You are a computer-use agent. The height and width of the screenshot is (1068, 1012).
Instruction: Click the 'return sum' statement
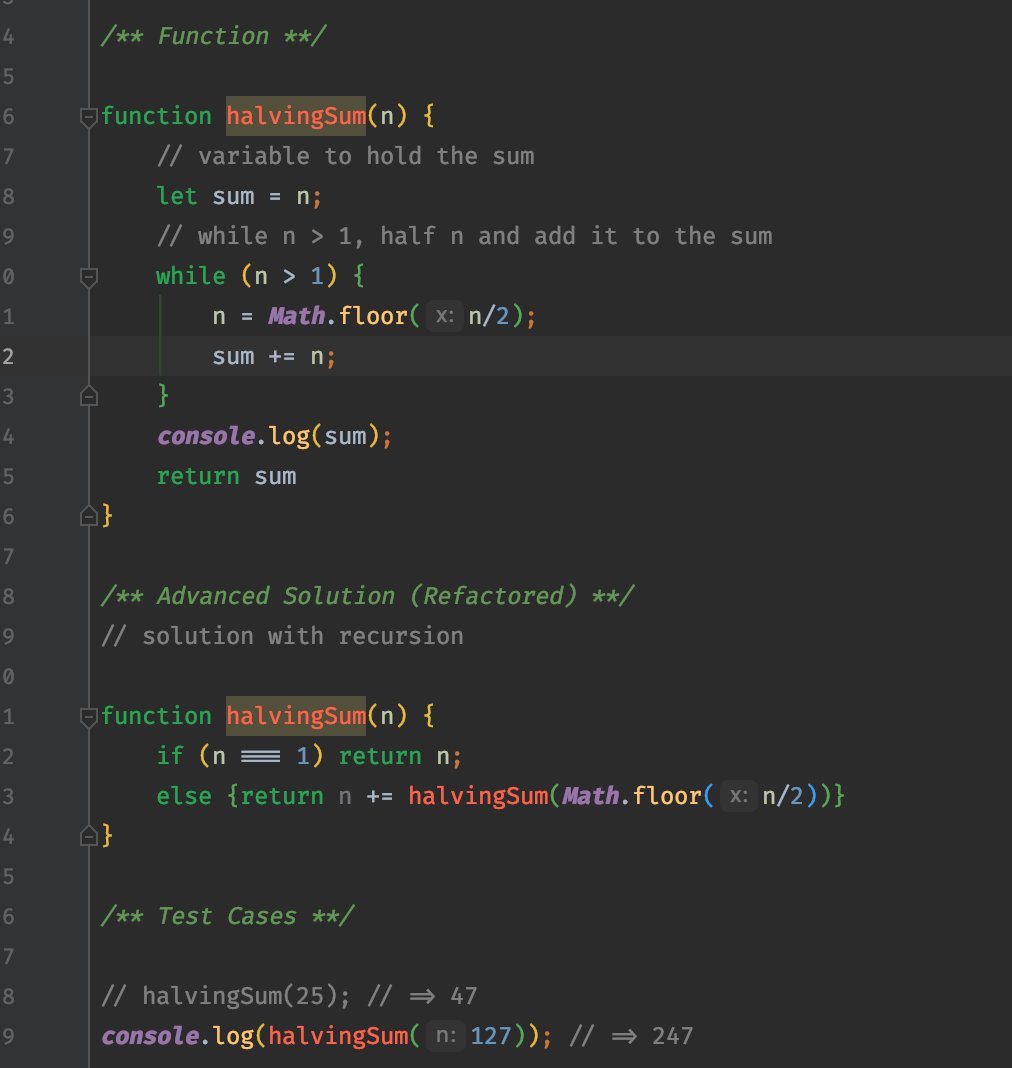(226, 476)
